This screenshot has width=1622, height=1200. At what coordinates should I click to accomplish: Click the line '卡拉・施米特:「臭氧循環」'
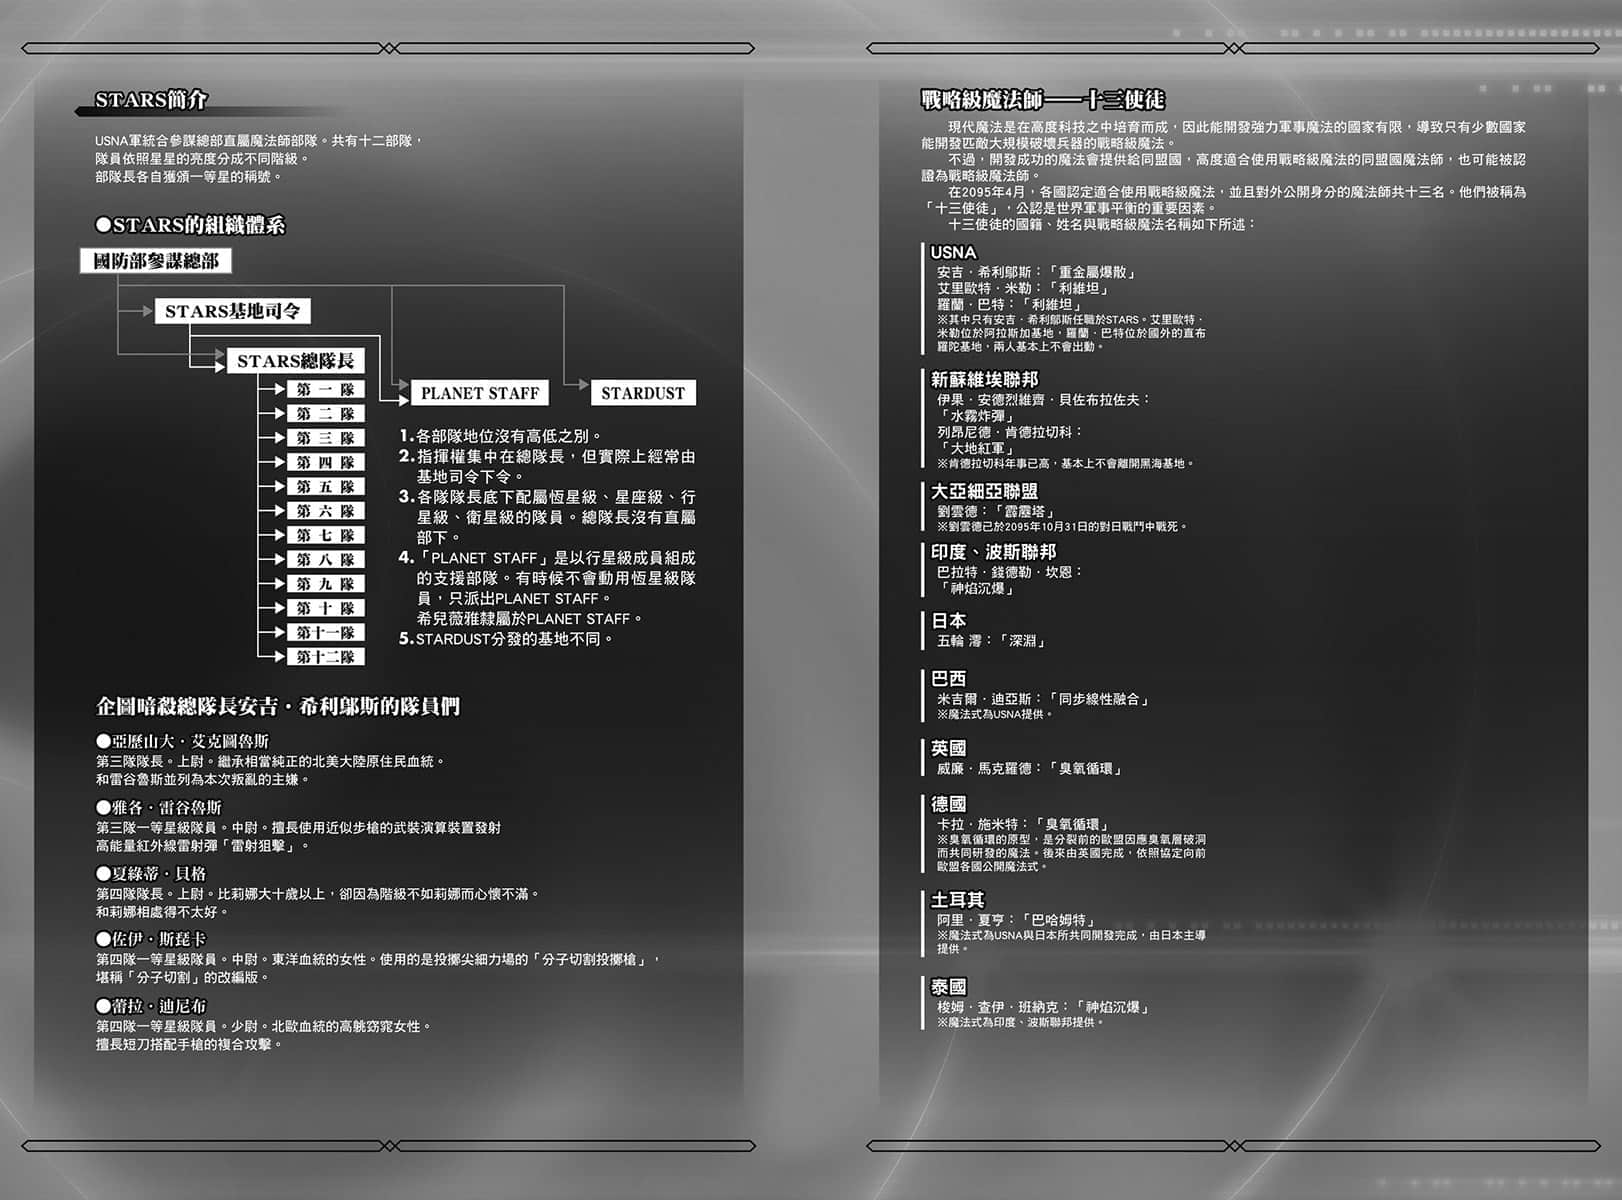(x=1024, y=825)
